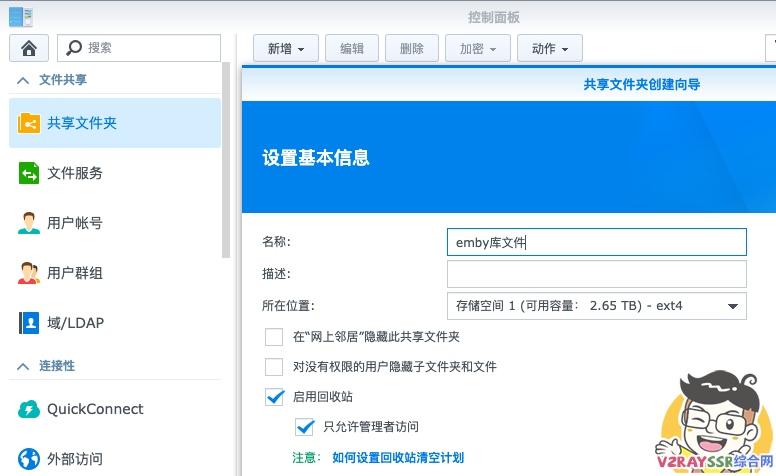Open File Services green icon

click(29, 173)
